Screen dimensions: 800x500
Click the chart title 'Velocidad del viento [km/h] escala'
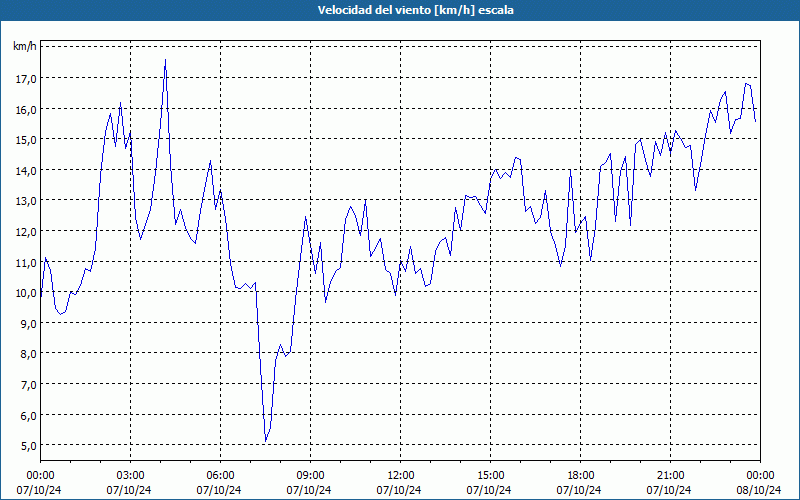click(415, 10)
